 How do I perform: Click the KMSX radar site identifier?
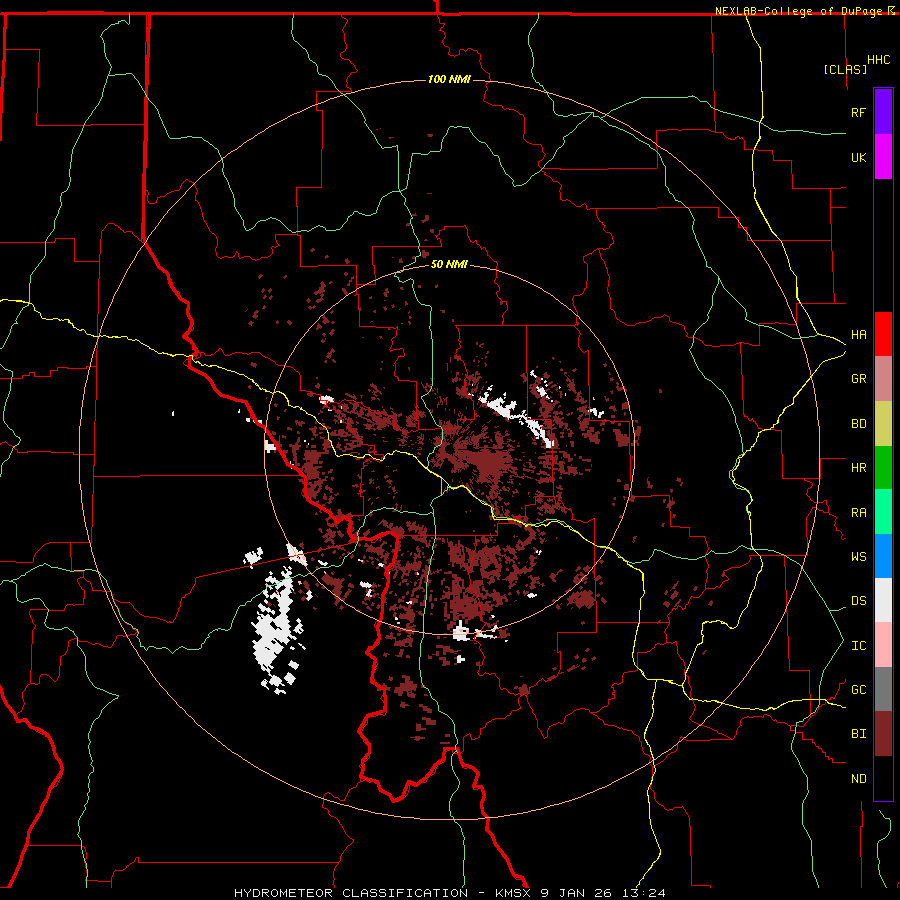point(514,893)
